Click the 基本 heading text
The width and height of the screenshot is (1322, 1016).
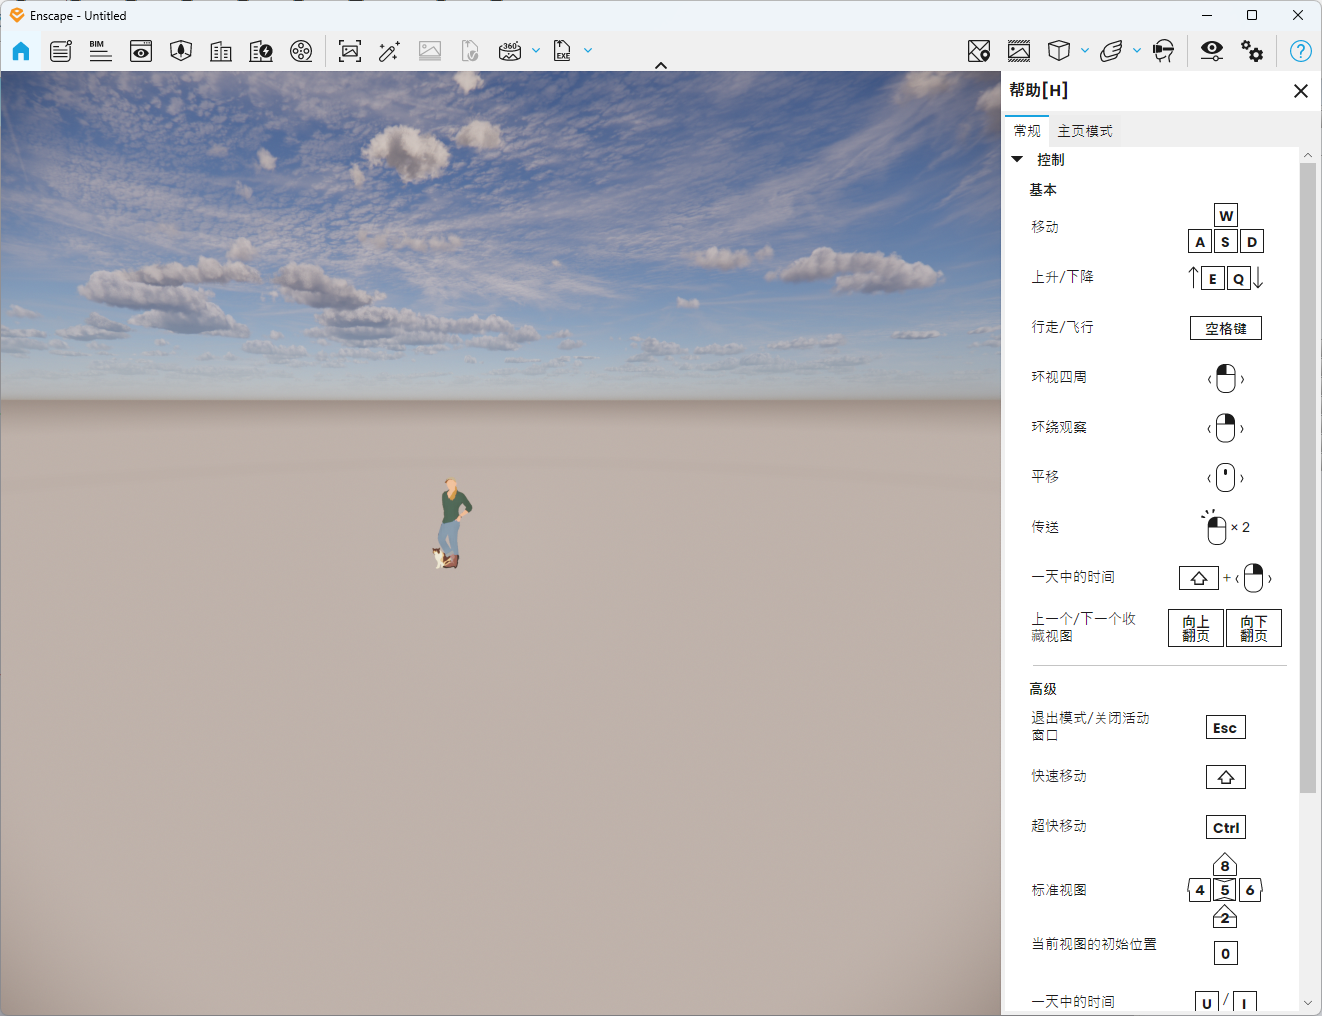pyautogui.click(x=1043, y=190)
